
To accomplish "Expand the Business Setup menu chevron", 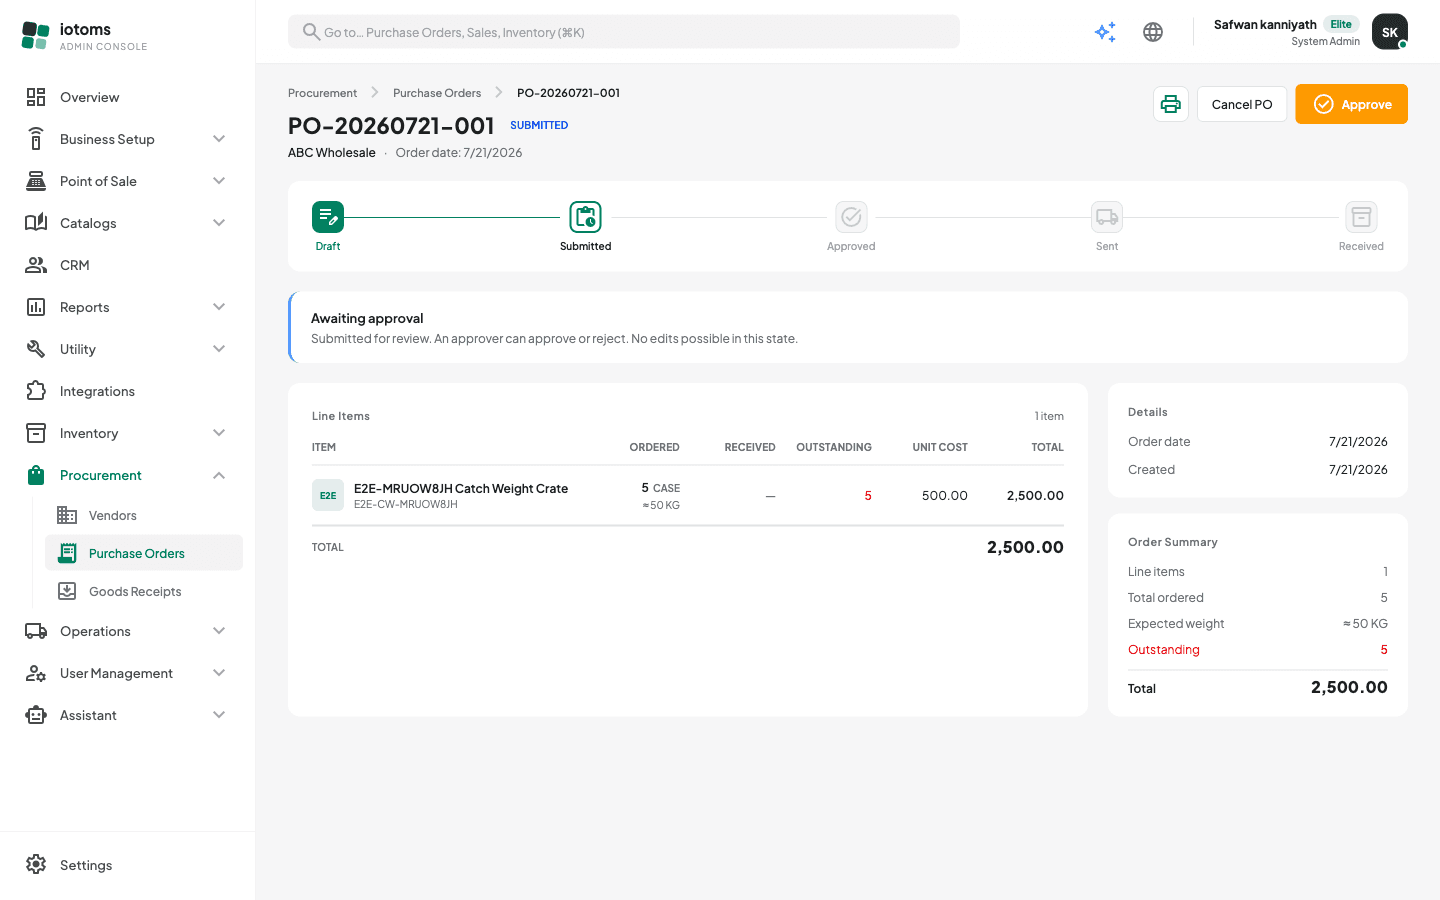I will (219, 139).
